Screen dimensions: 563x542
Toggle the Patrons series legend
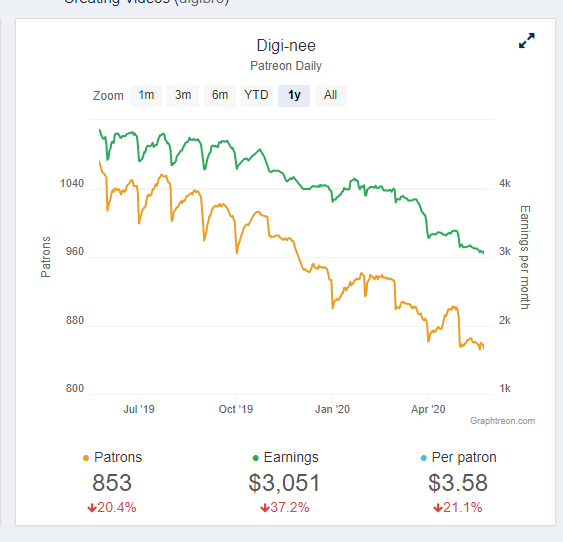pyautogui.click(x=112, y=457)
